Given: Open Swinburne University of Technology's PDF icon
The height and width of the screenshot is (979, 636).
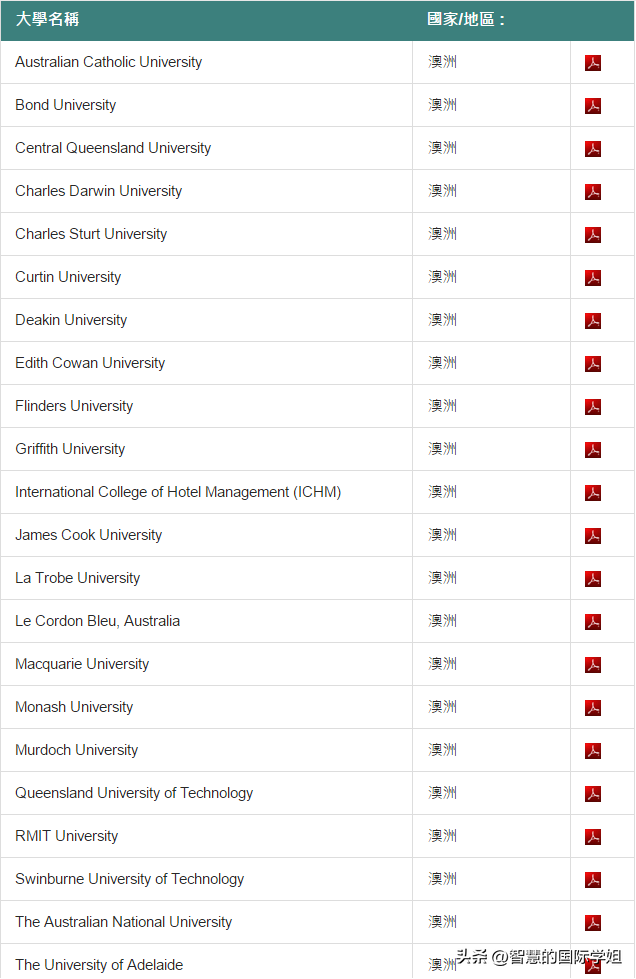Looking at the screenshot, I should [x=593, y=880].
